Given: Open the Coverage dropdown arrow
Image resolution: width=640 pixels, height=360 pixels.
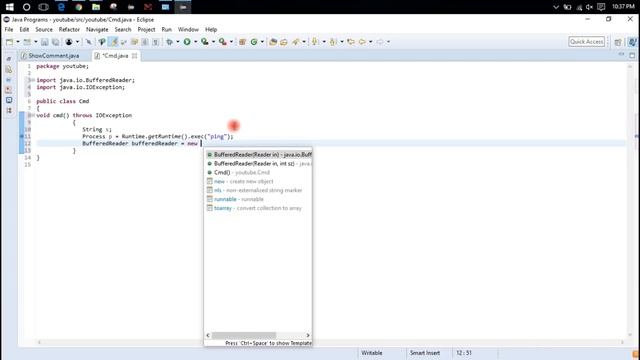Looking at the screenshot, I should tap(213, 42).
